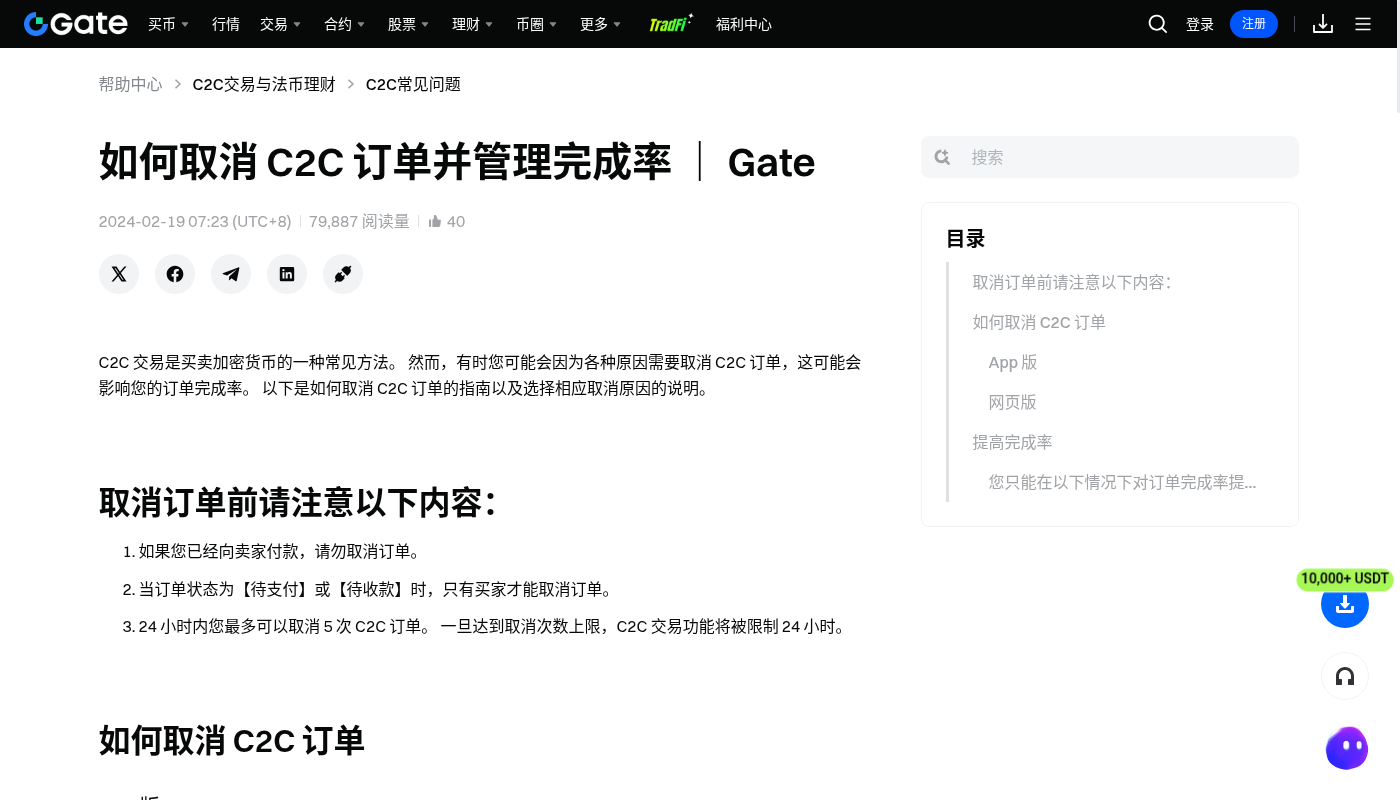Click the Gate logo in the header
This screenshot has width=1400, height=800.
point(76,24)
